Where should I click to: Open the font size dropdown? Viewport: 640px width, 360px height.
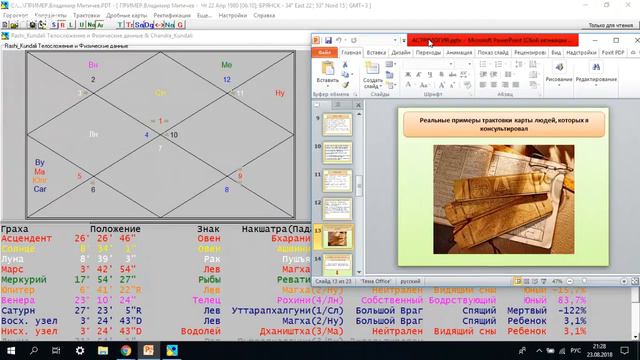(x=469, y=64)
